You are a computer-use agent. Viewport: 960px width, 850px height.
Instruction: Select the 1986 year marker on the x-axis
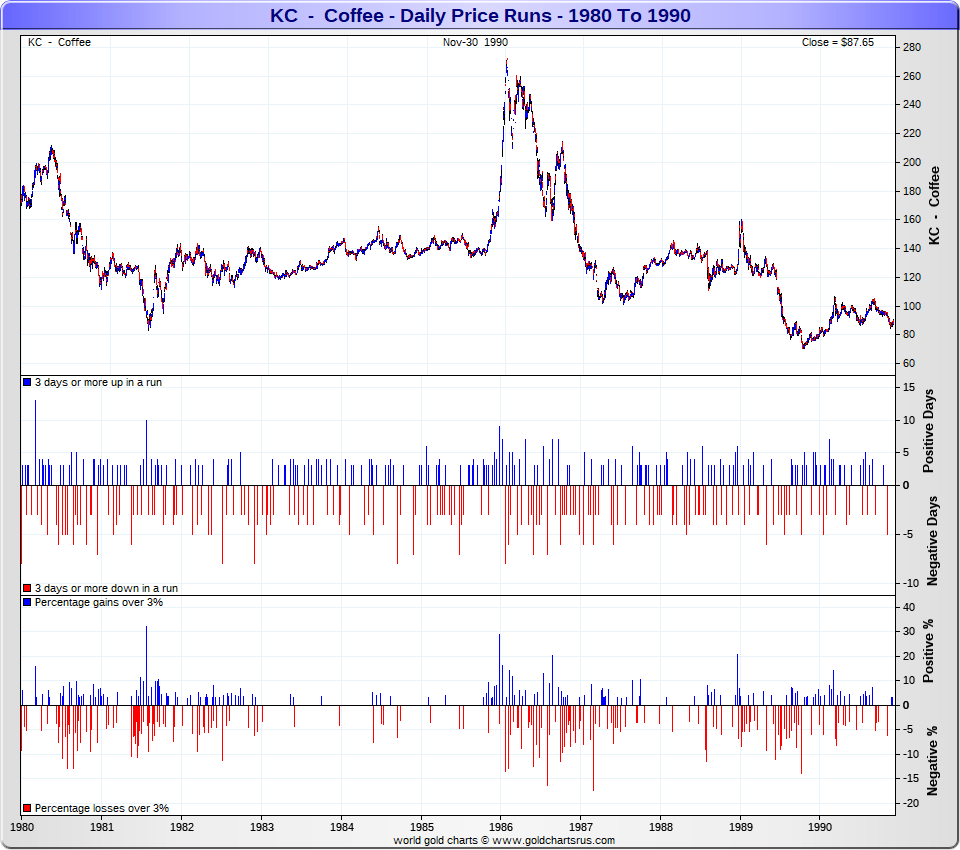(501, 828)
